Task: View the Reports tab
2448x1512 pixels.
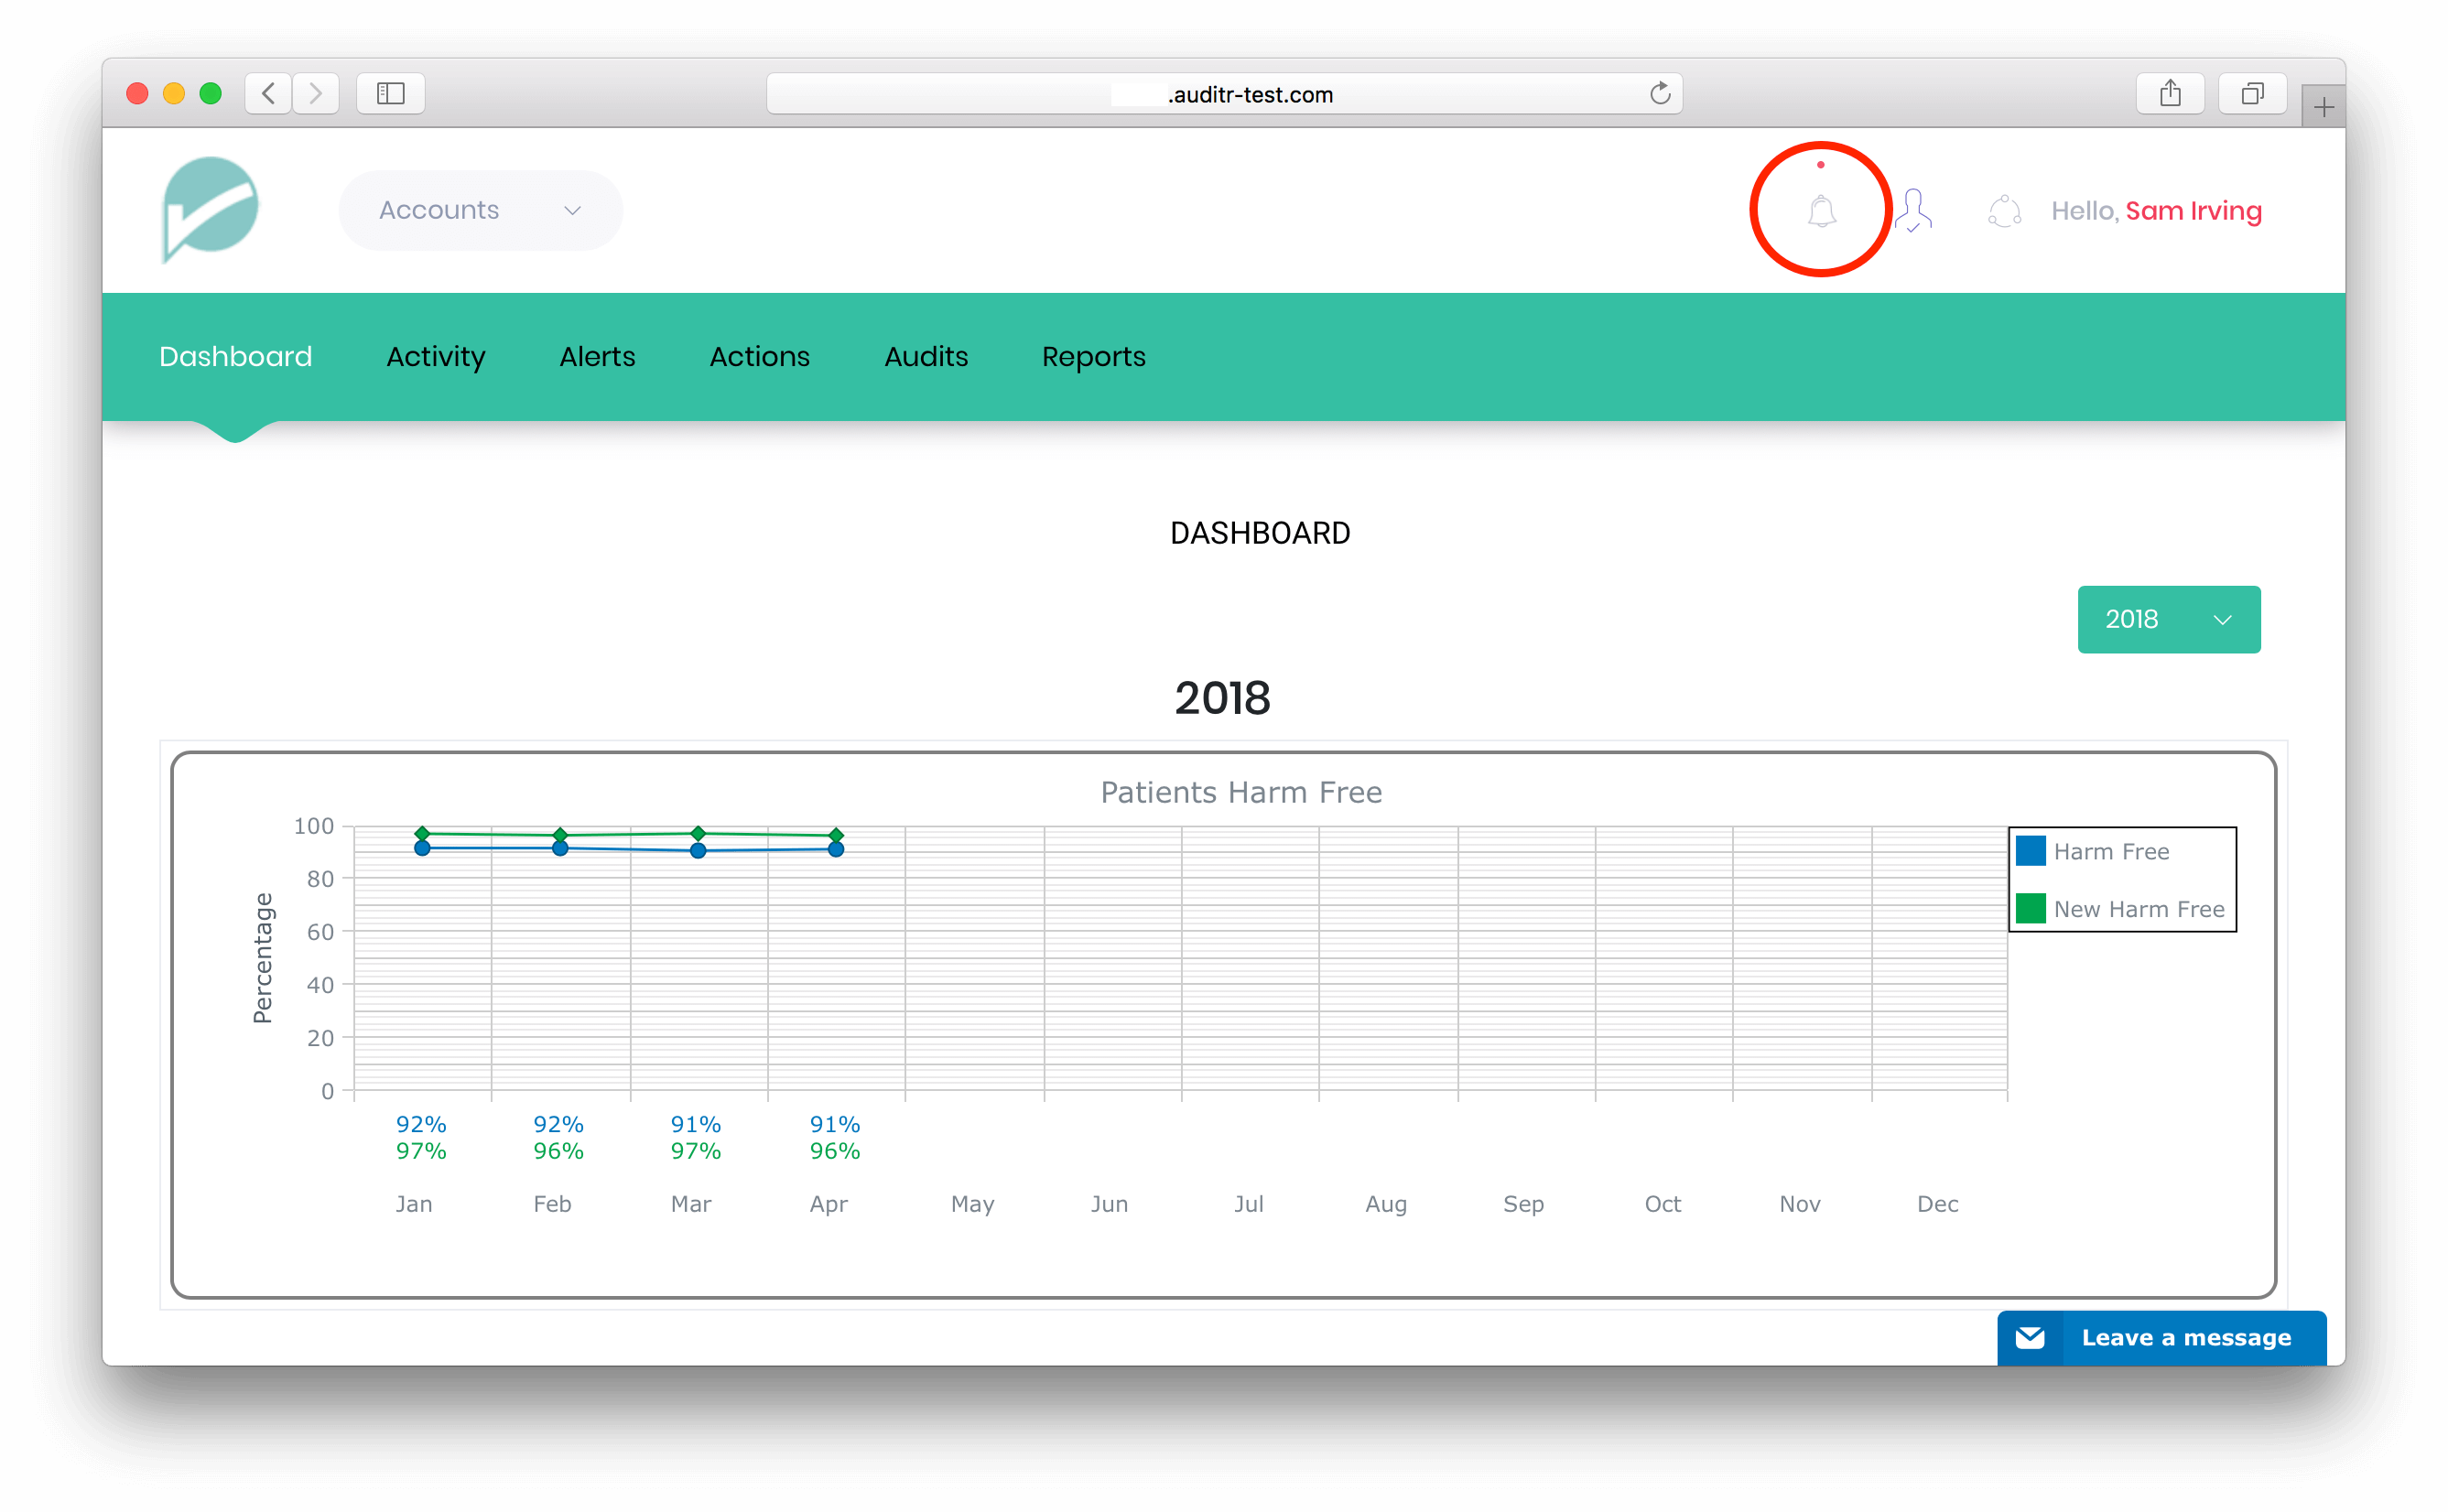Action: point(1093,357)
